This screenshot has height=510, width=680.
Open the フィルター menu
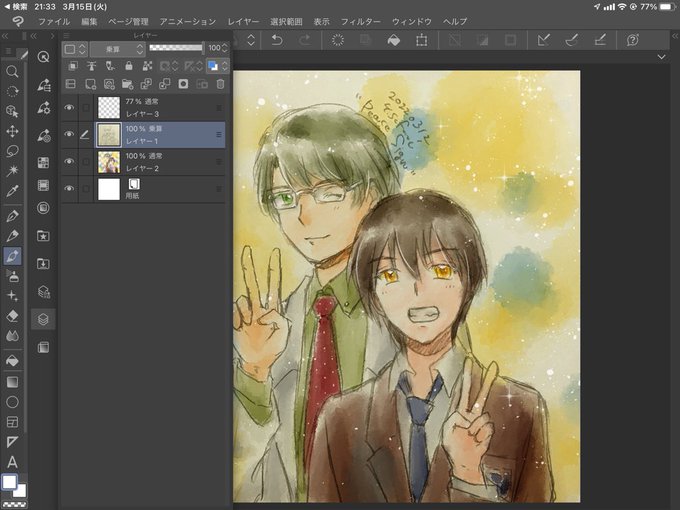[360, 22]
